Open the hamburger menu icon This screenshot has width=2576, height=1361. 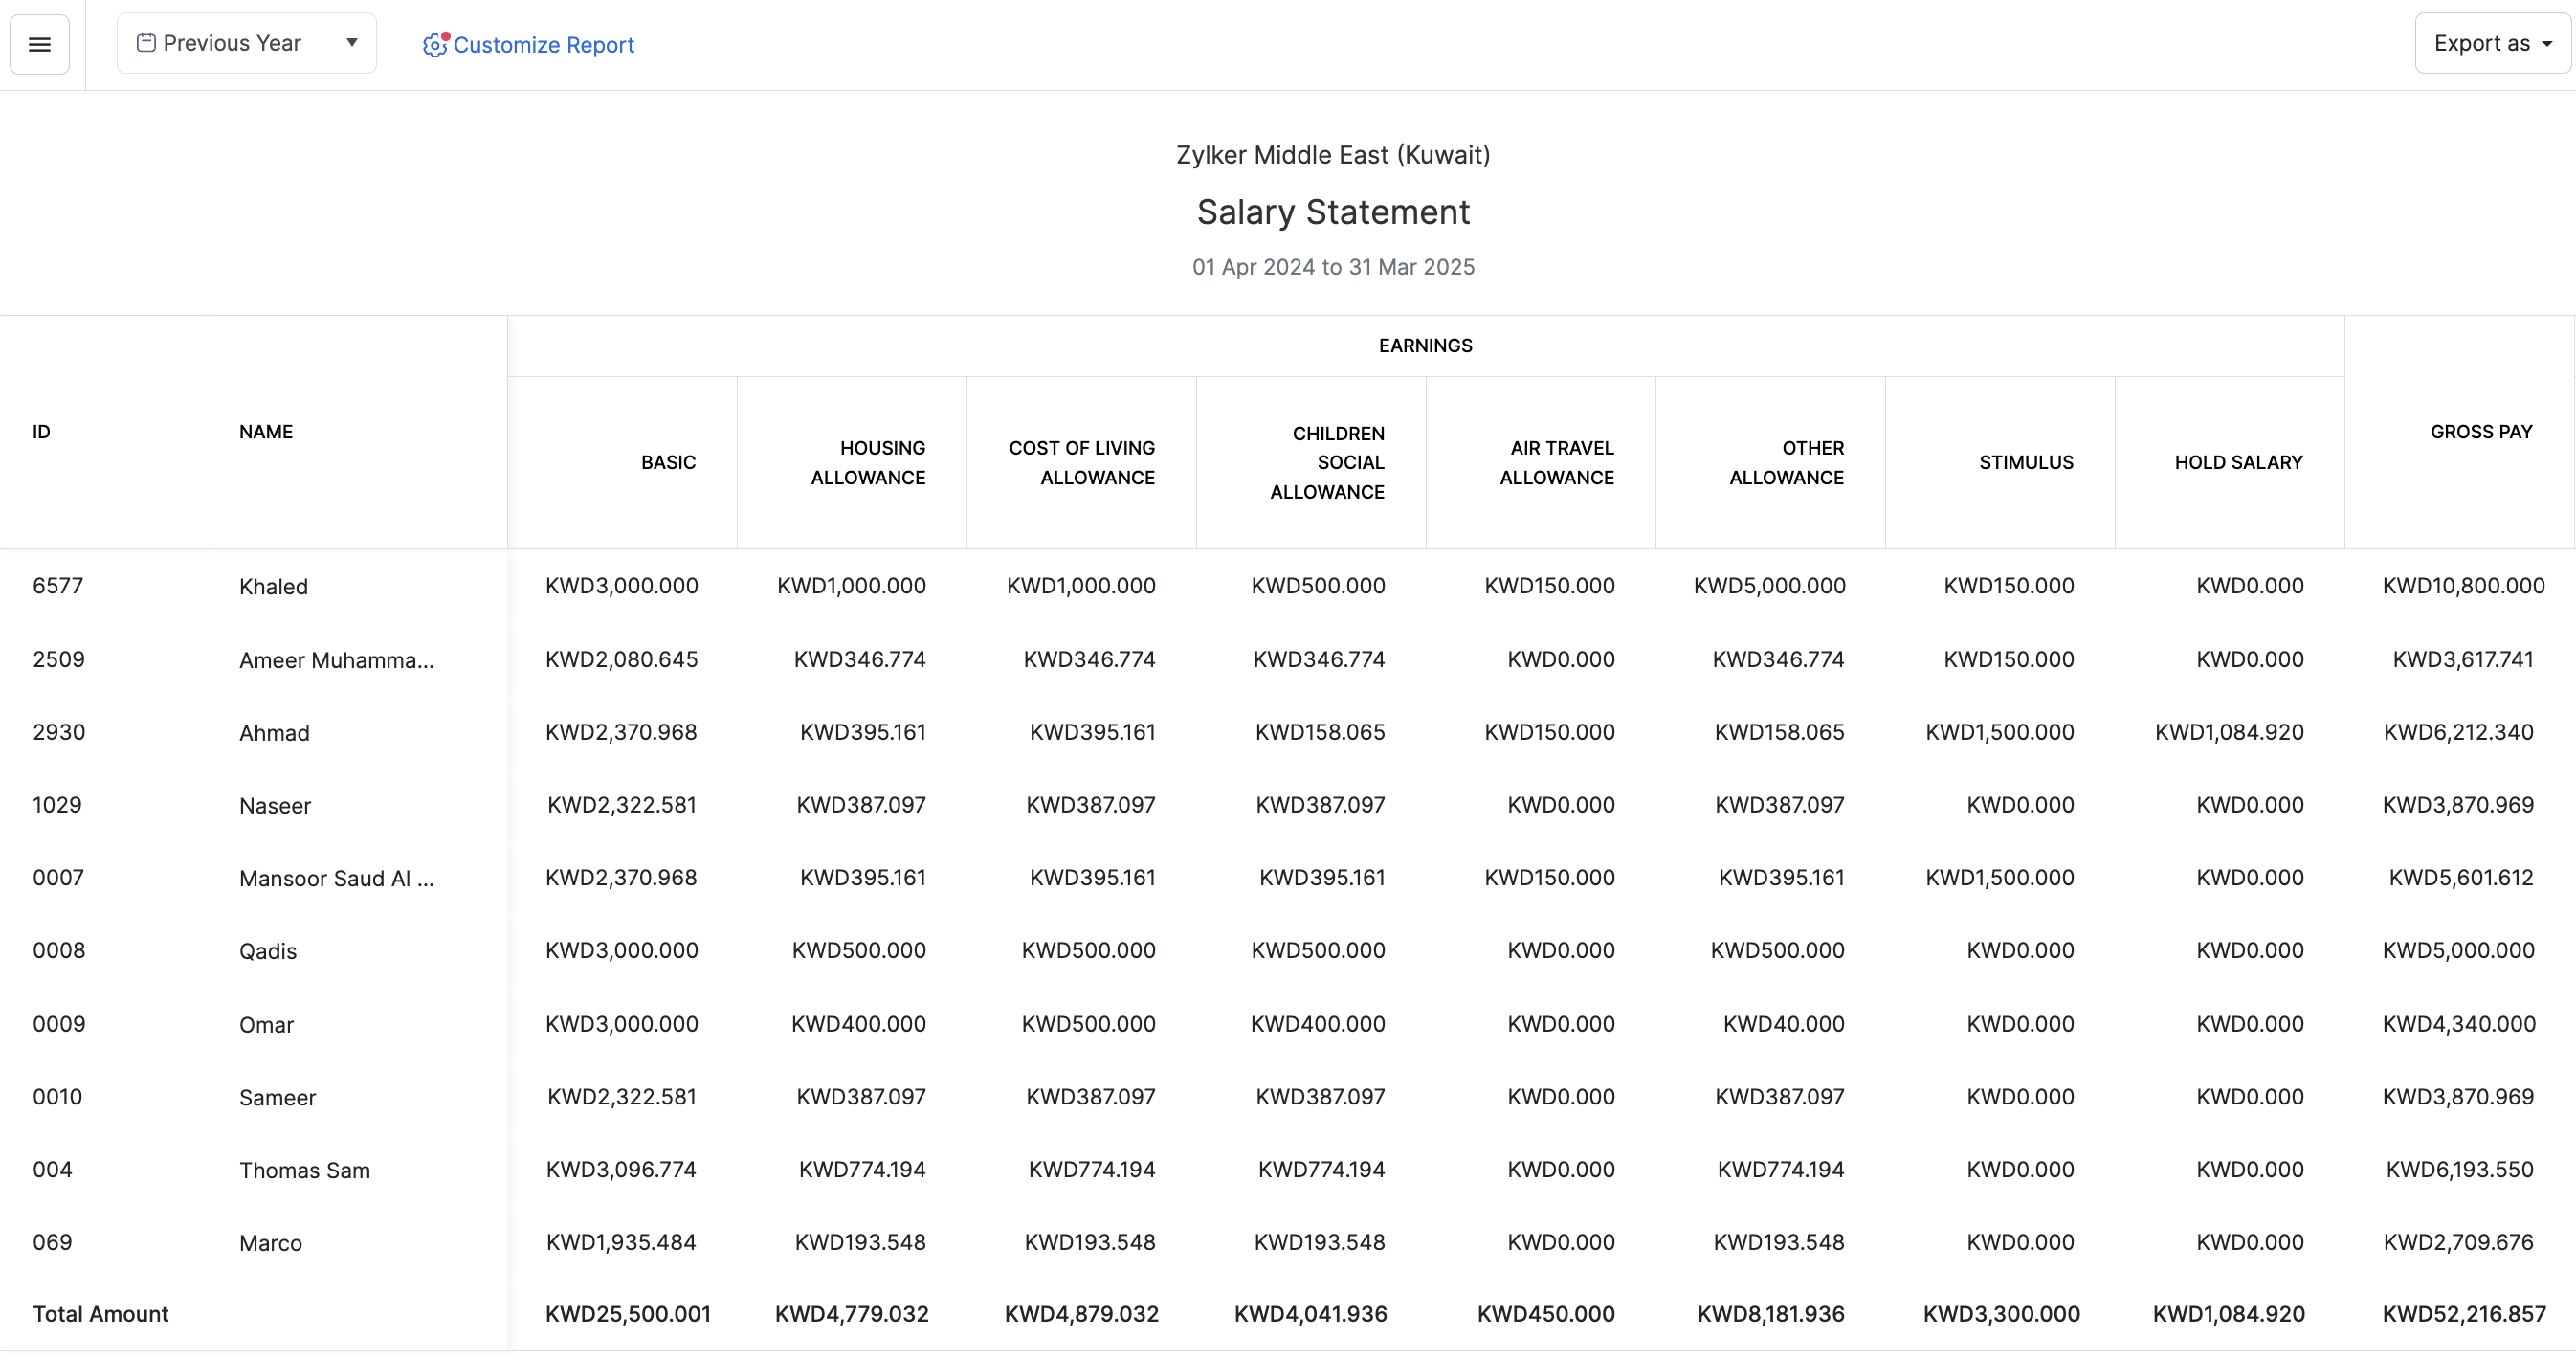39,44
